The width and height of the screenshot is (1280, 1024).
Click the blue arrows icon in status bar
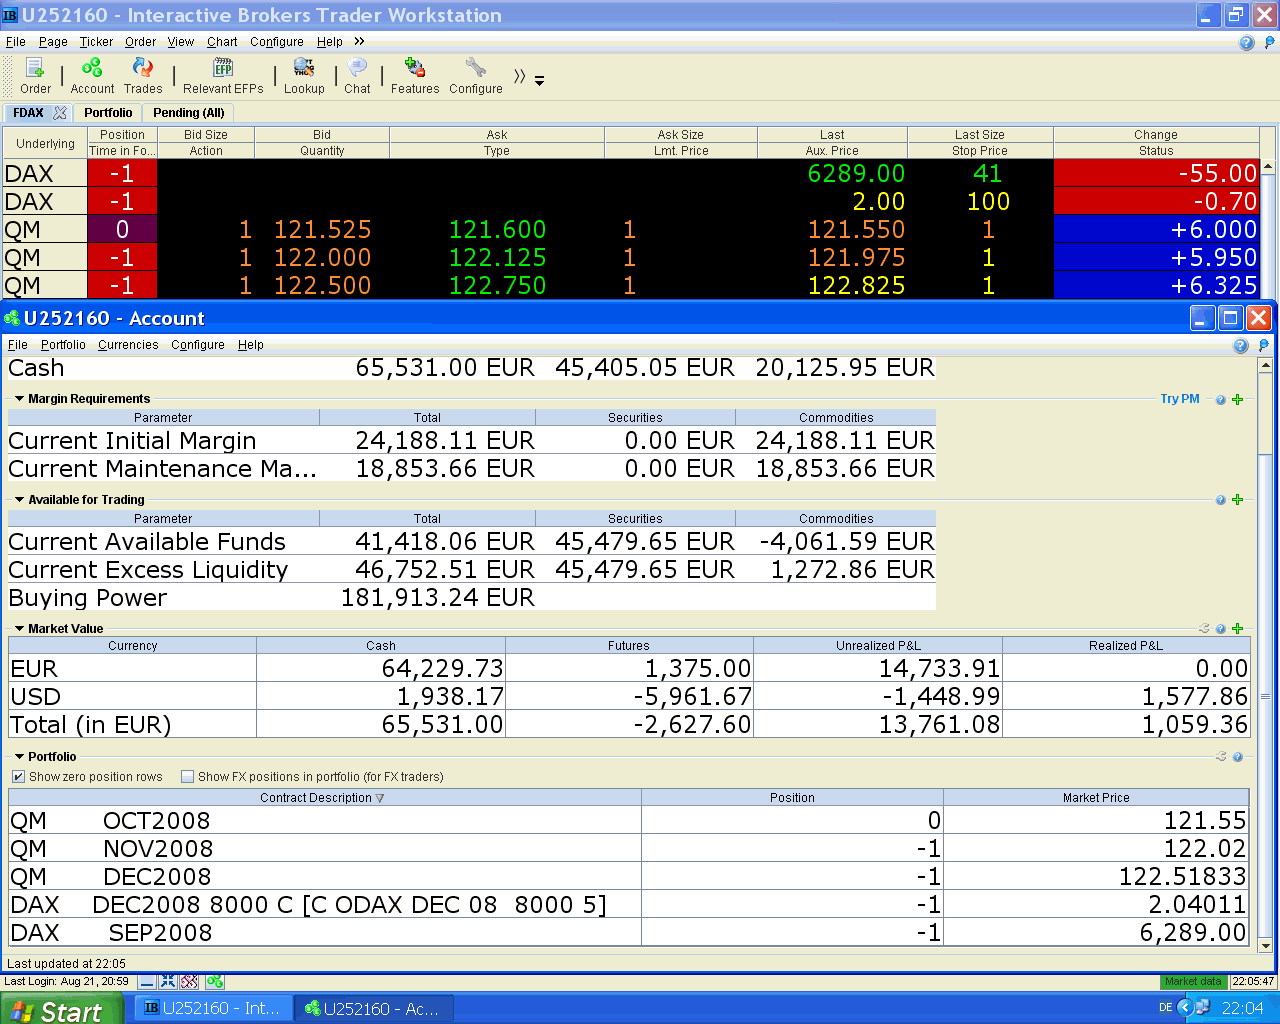(x=168, y=982)
